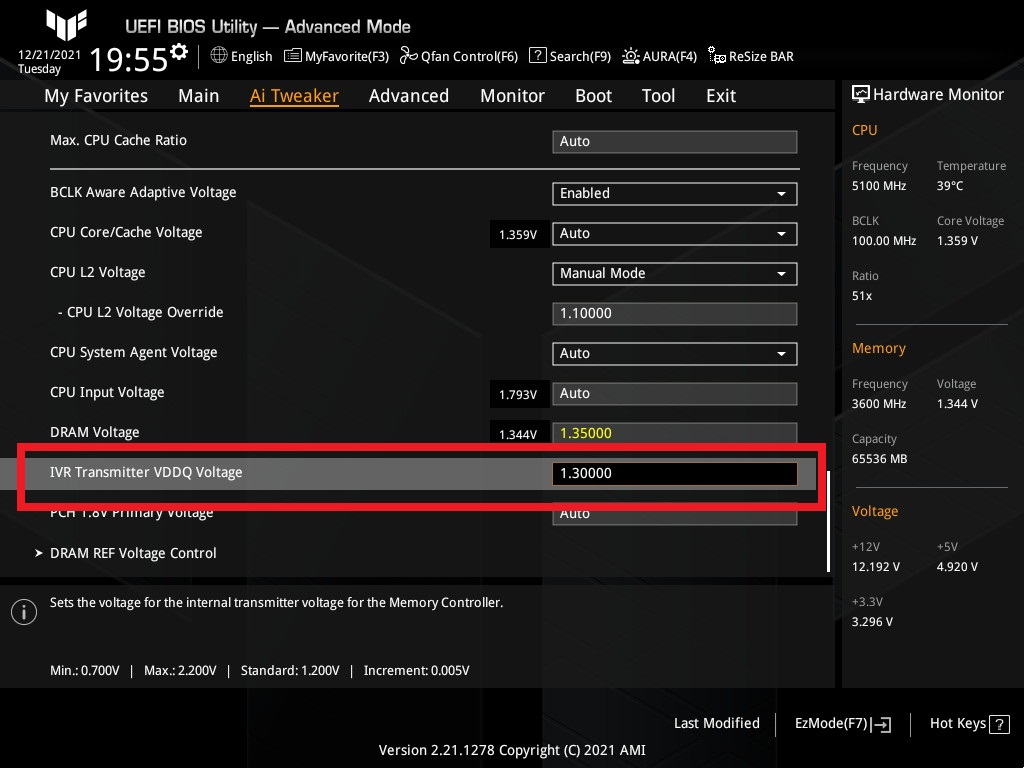Select CPU Core/Cache Voltage label
1024x768 pixels.
(x=126, y=232)
